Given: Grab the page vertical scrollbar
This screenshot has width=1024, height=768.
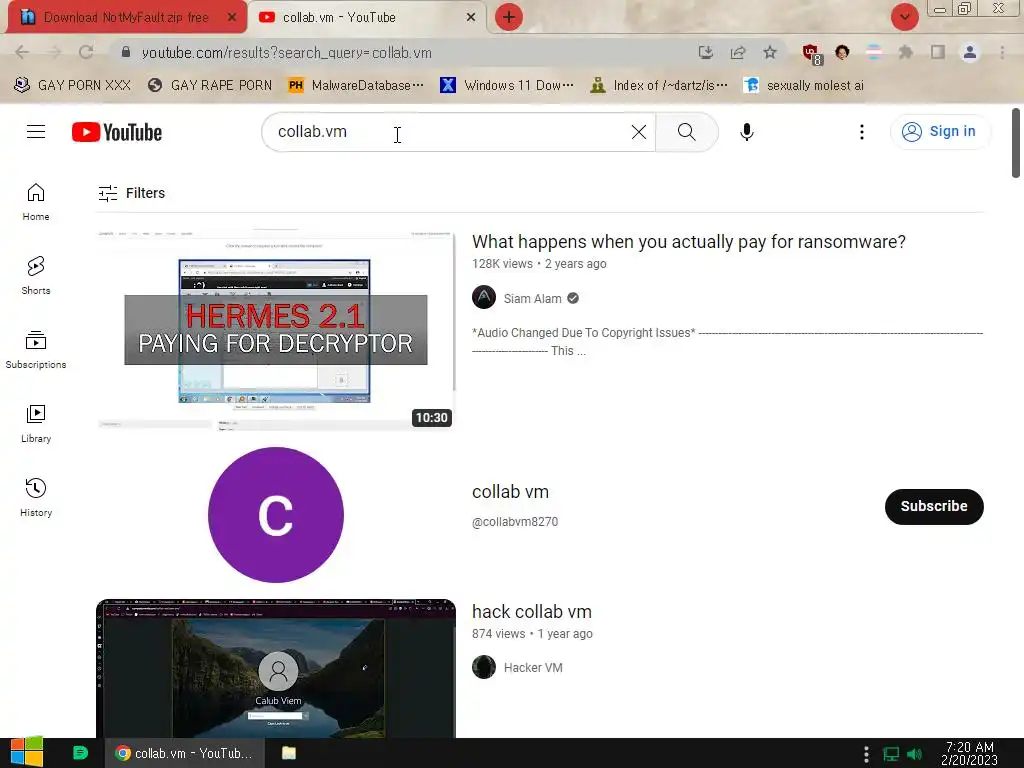Looking at the screenshot, I should [1016, 143].
